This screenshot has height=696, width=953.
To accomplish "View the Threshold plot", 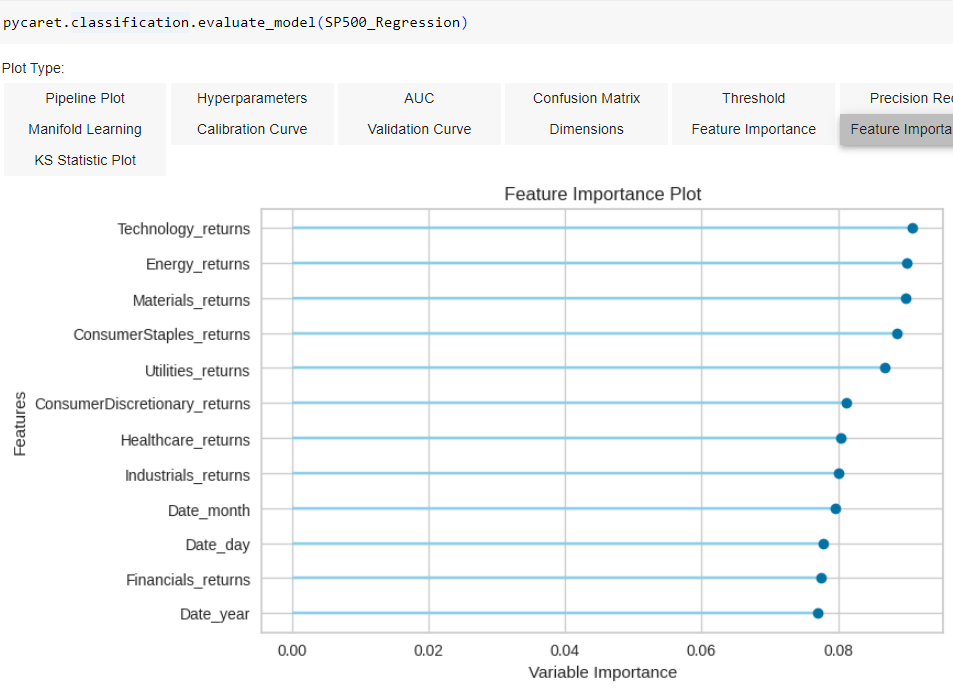I will [753, 98].
